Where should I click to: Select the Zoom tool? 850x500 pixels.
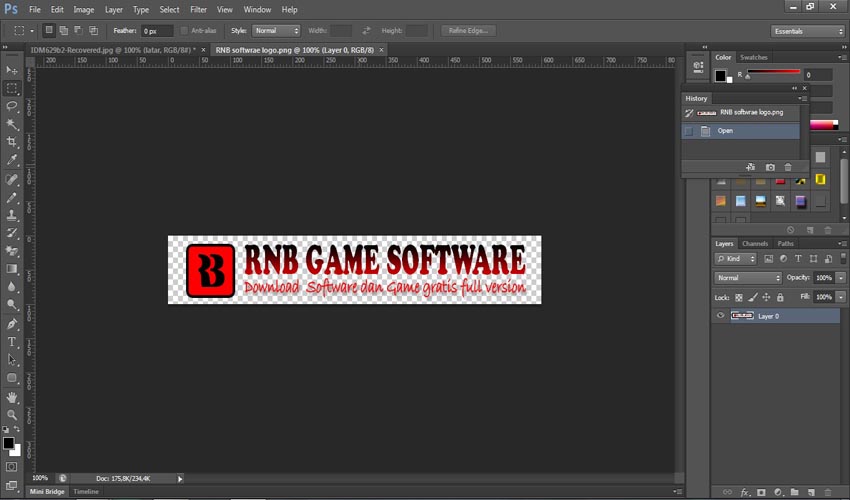[x=12, y=415]
